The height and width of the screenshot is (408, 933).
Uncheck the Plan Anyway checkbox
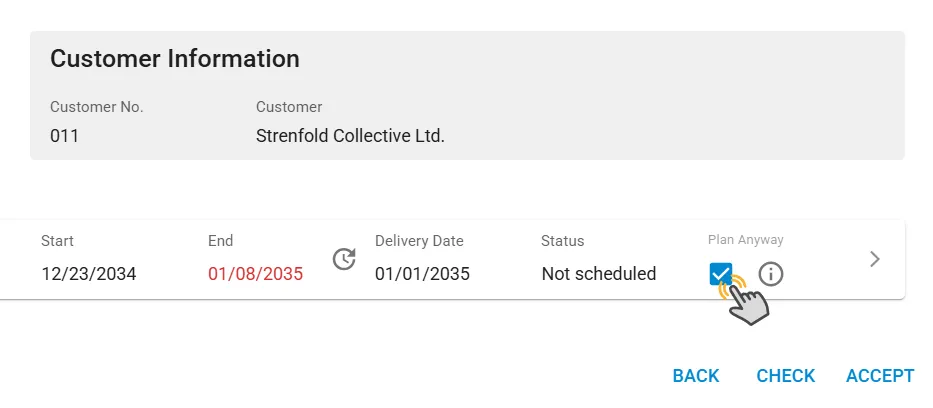tap(721, 274)
